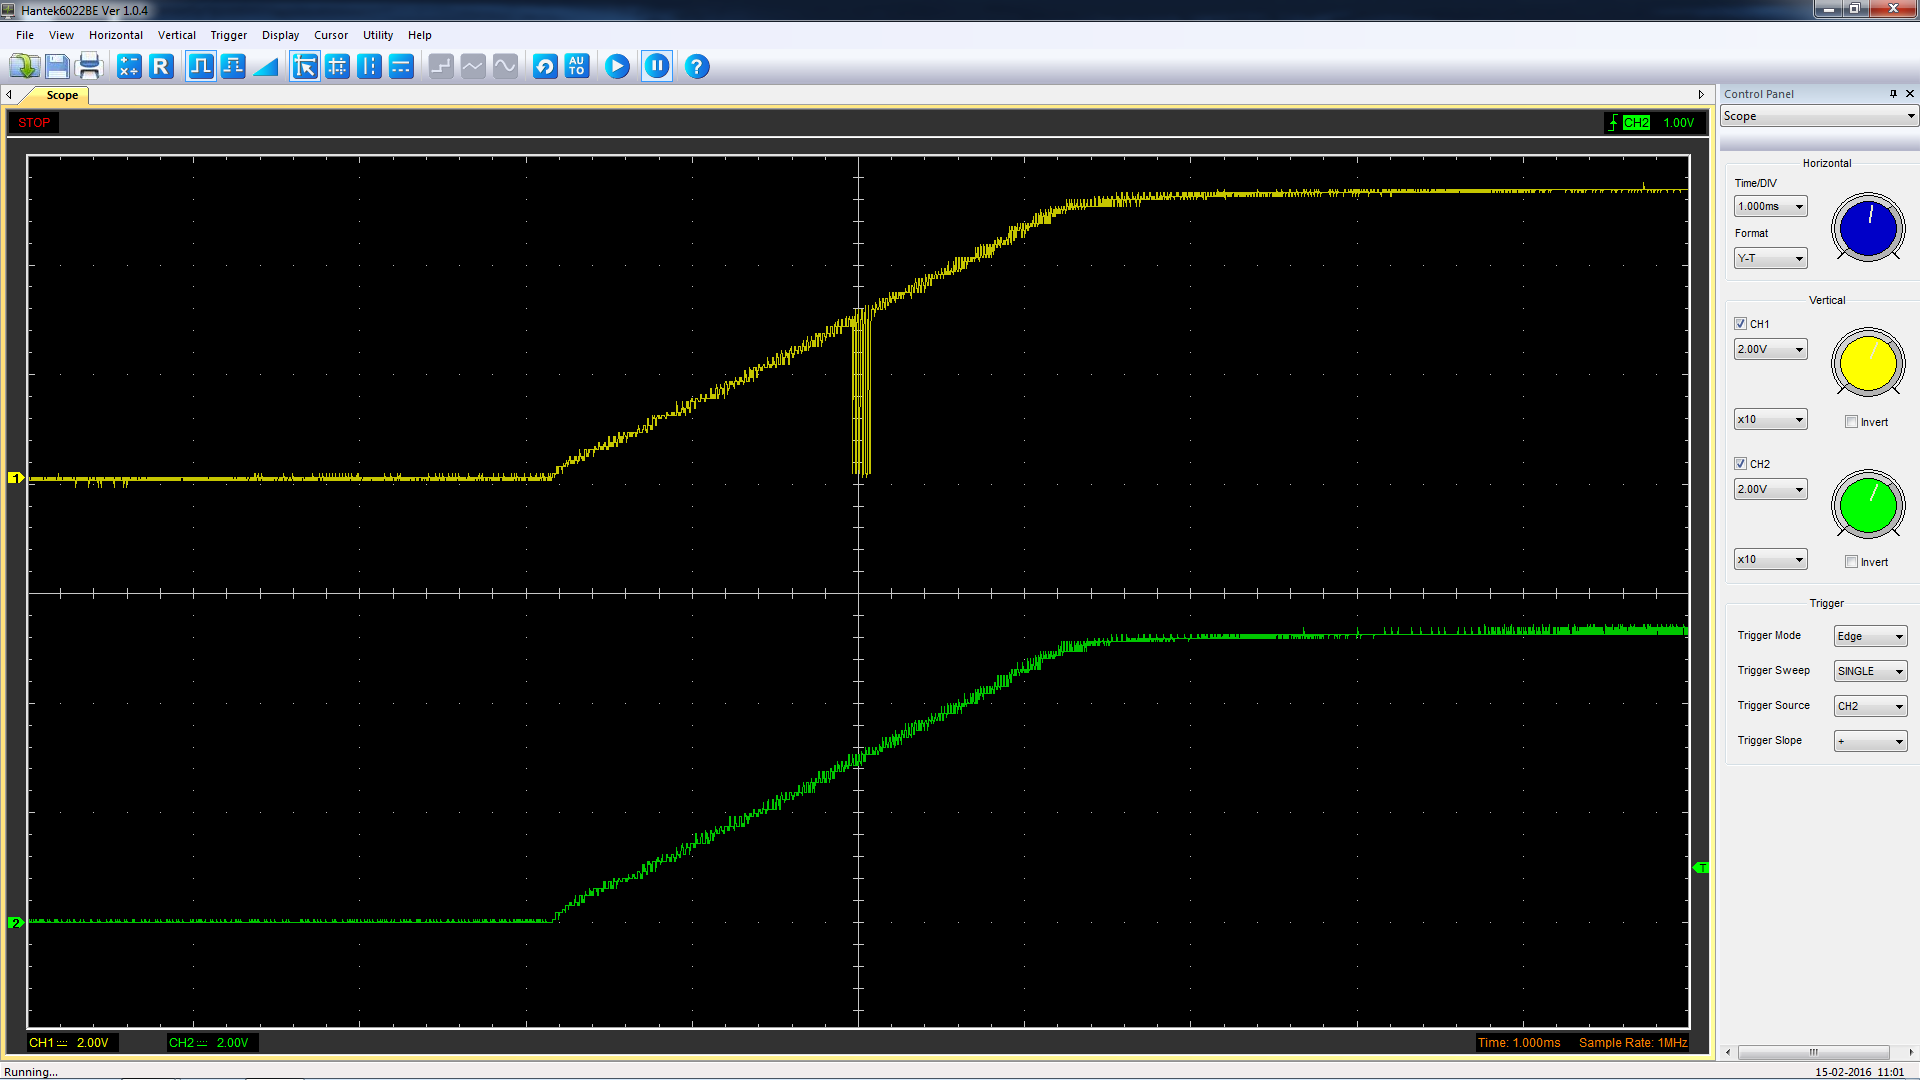Screen dimensions: 1920x1080
Task: Click the red STOP indicator
Action: [33, 121]
